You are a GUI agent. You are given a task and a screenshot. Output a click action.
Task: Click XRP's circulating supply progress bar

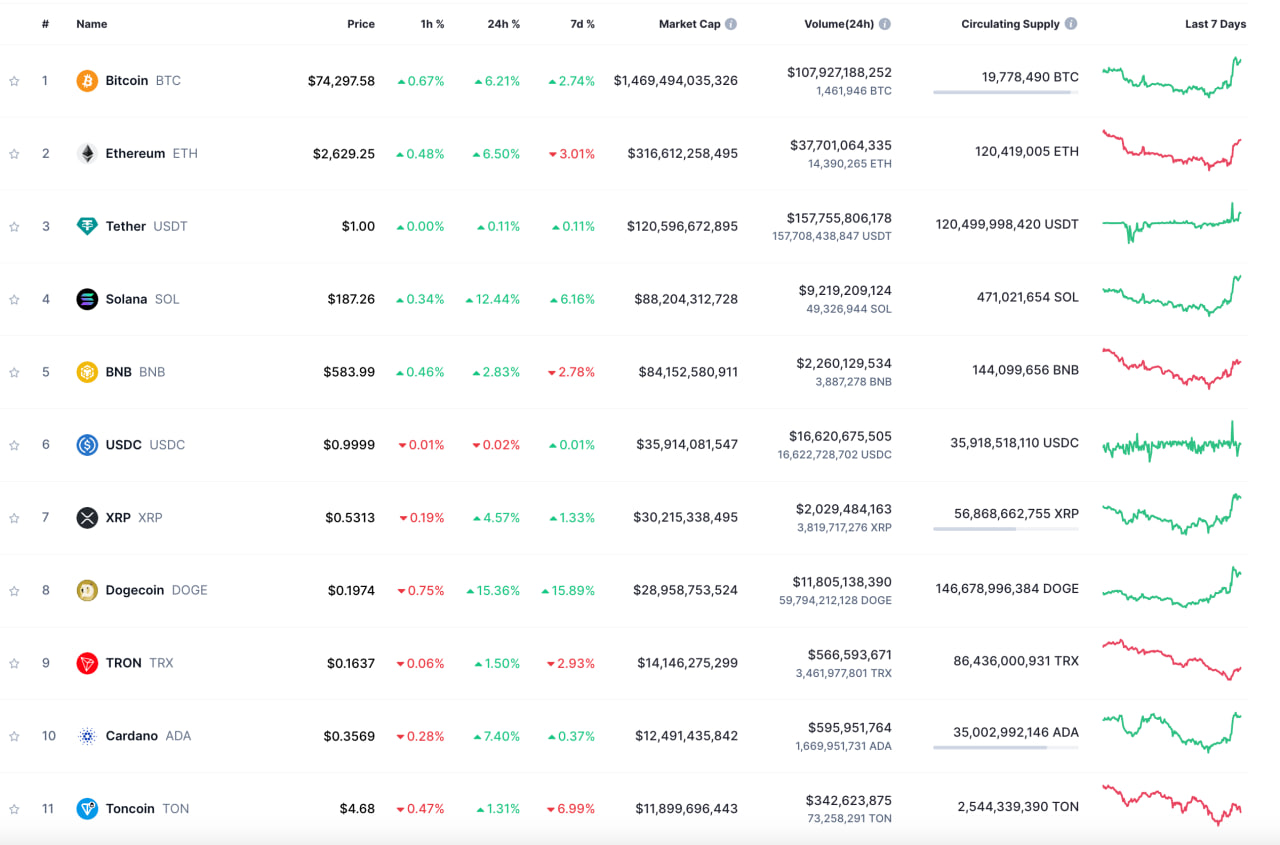tap(1006, 529)
